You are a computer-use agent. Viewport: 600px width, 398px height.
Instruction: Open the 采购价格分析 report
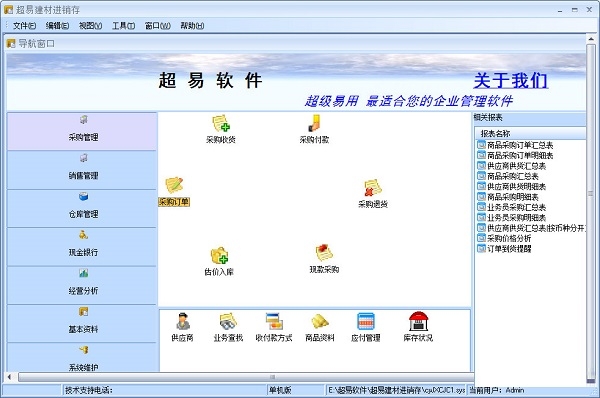(509, 238)
